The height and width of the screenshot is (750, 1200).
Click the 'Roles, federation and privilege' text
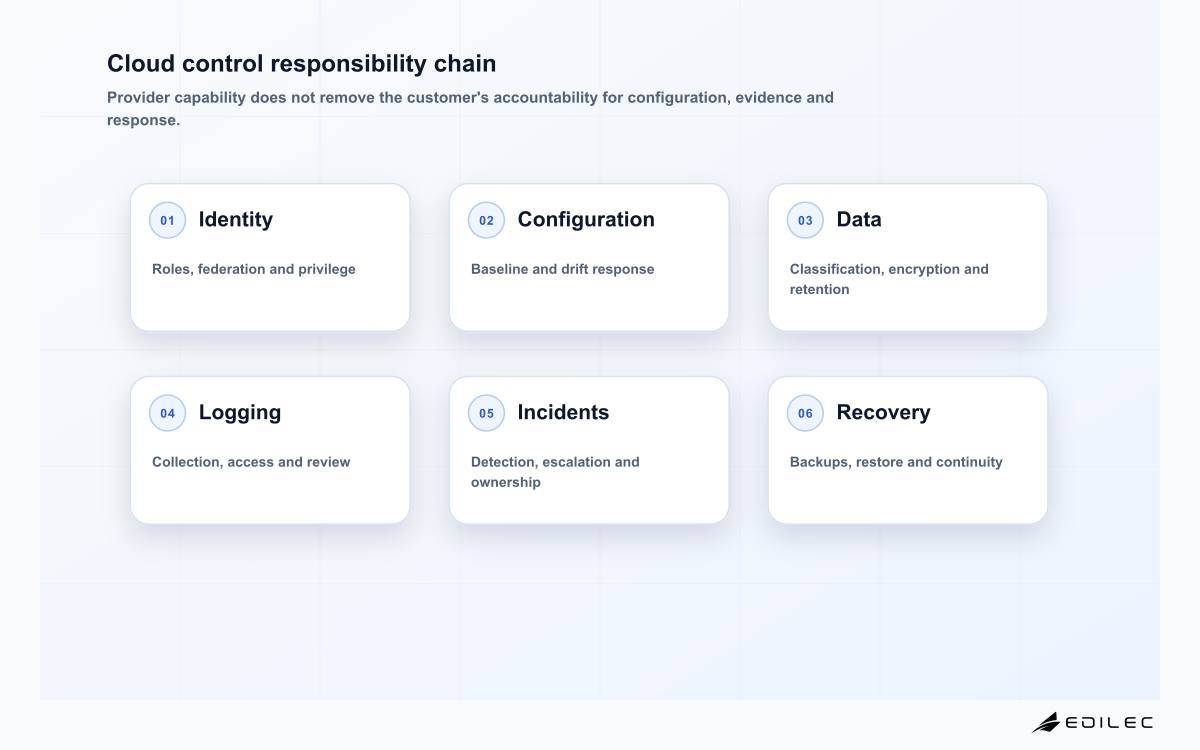click(254, 269)
